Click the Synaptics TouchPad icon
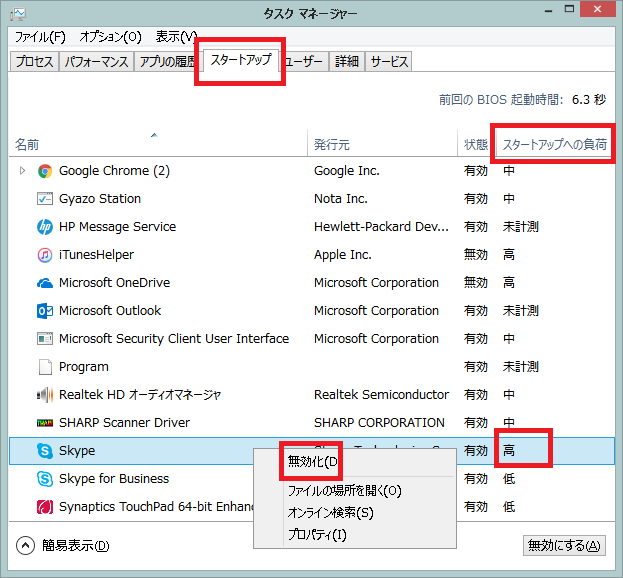 pyautogui.click(x=45, y=507)
